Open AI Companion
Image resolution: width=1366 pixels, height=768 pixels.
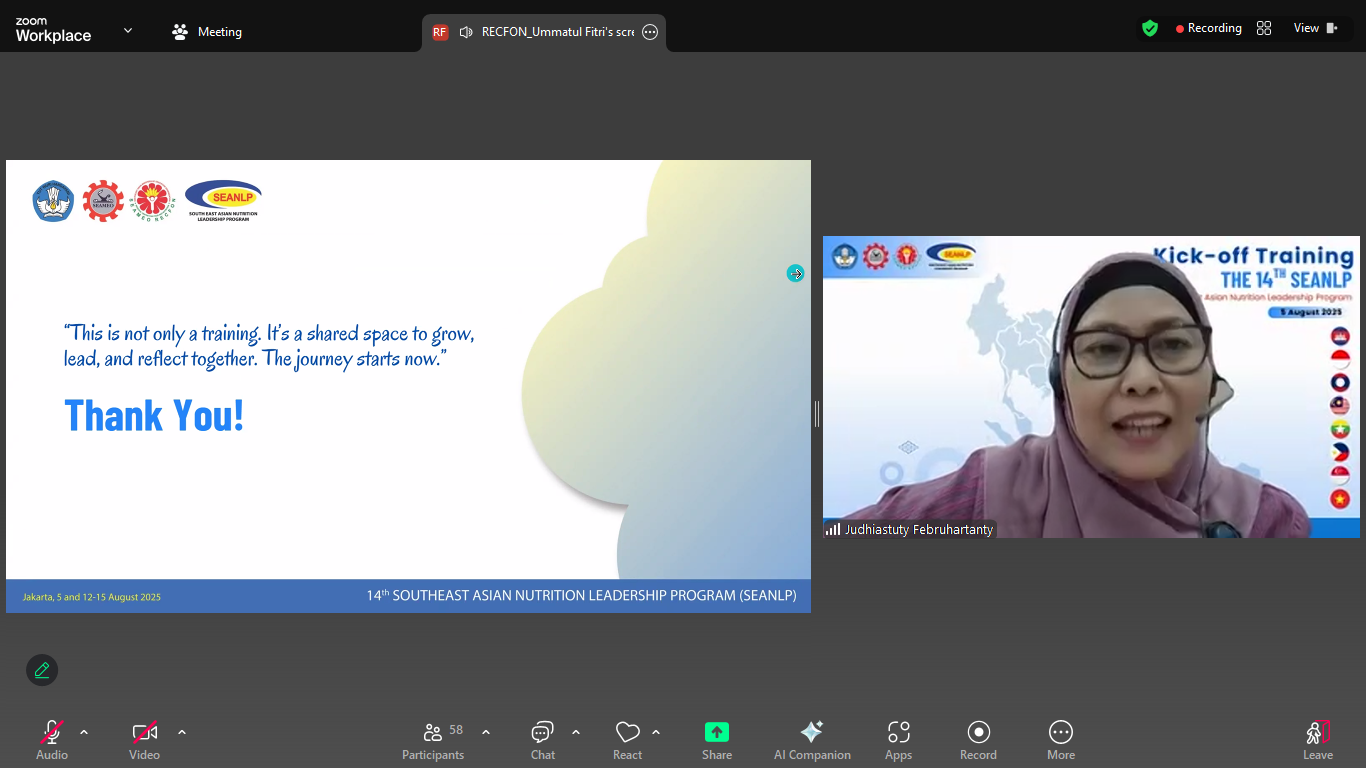(812, 732)
